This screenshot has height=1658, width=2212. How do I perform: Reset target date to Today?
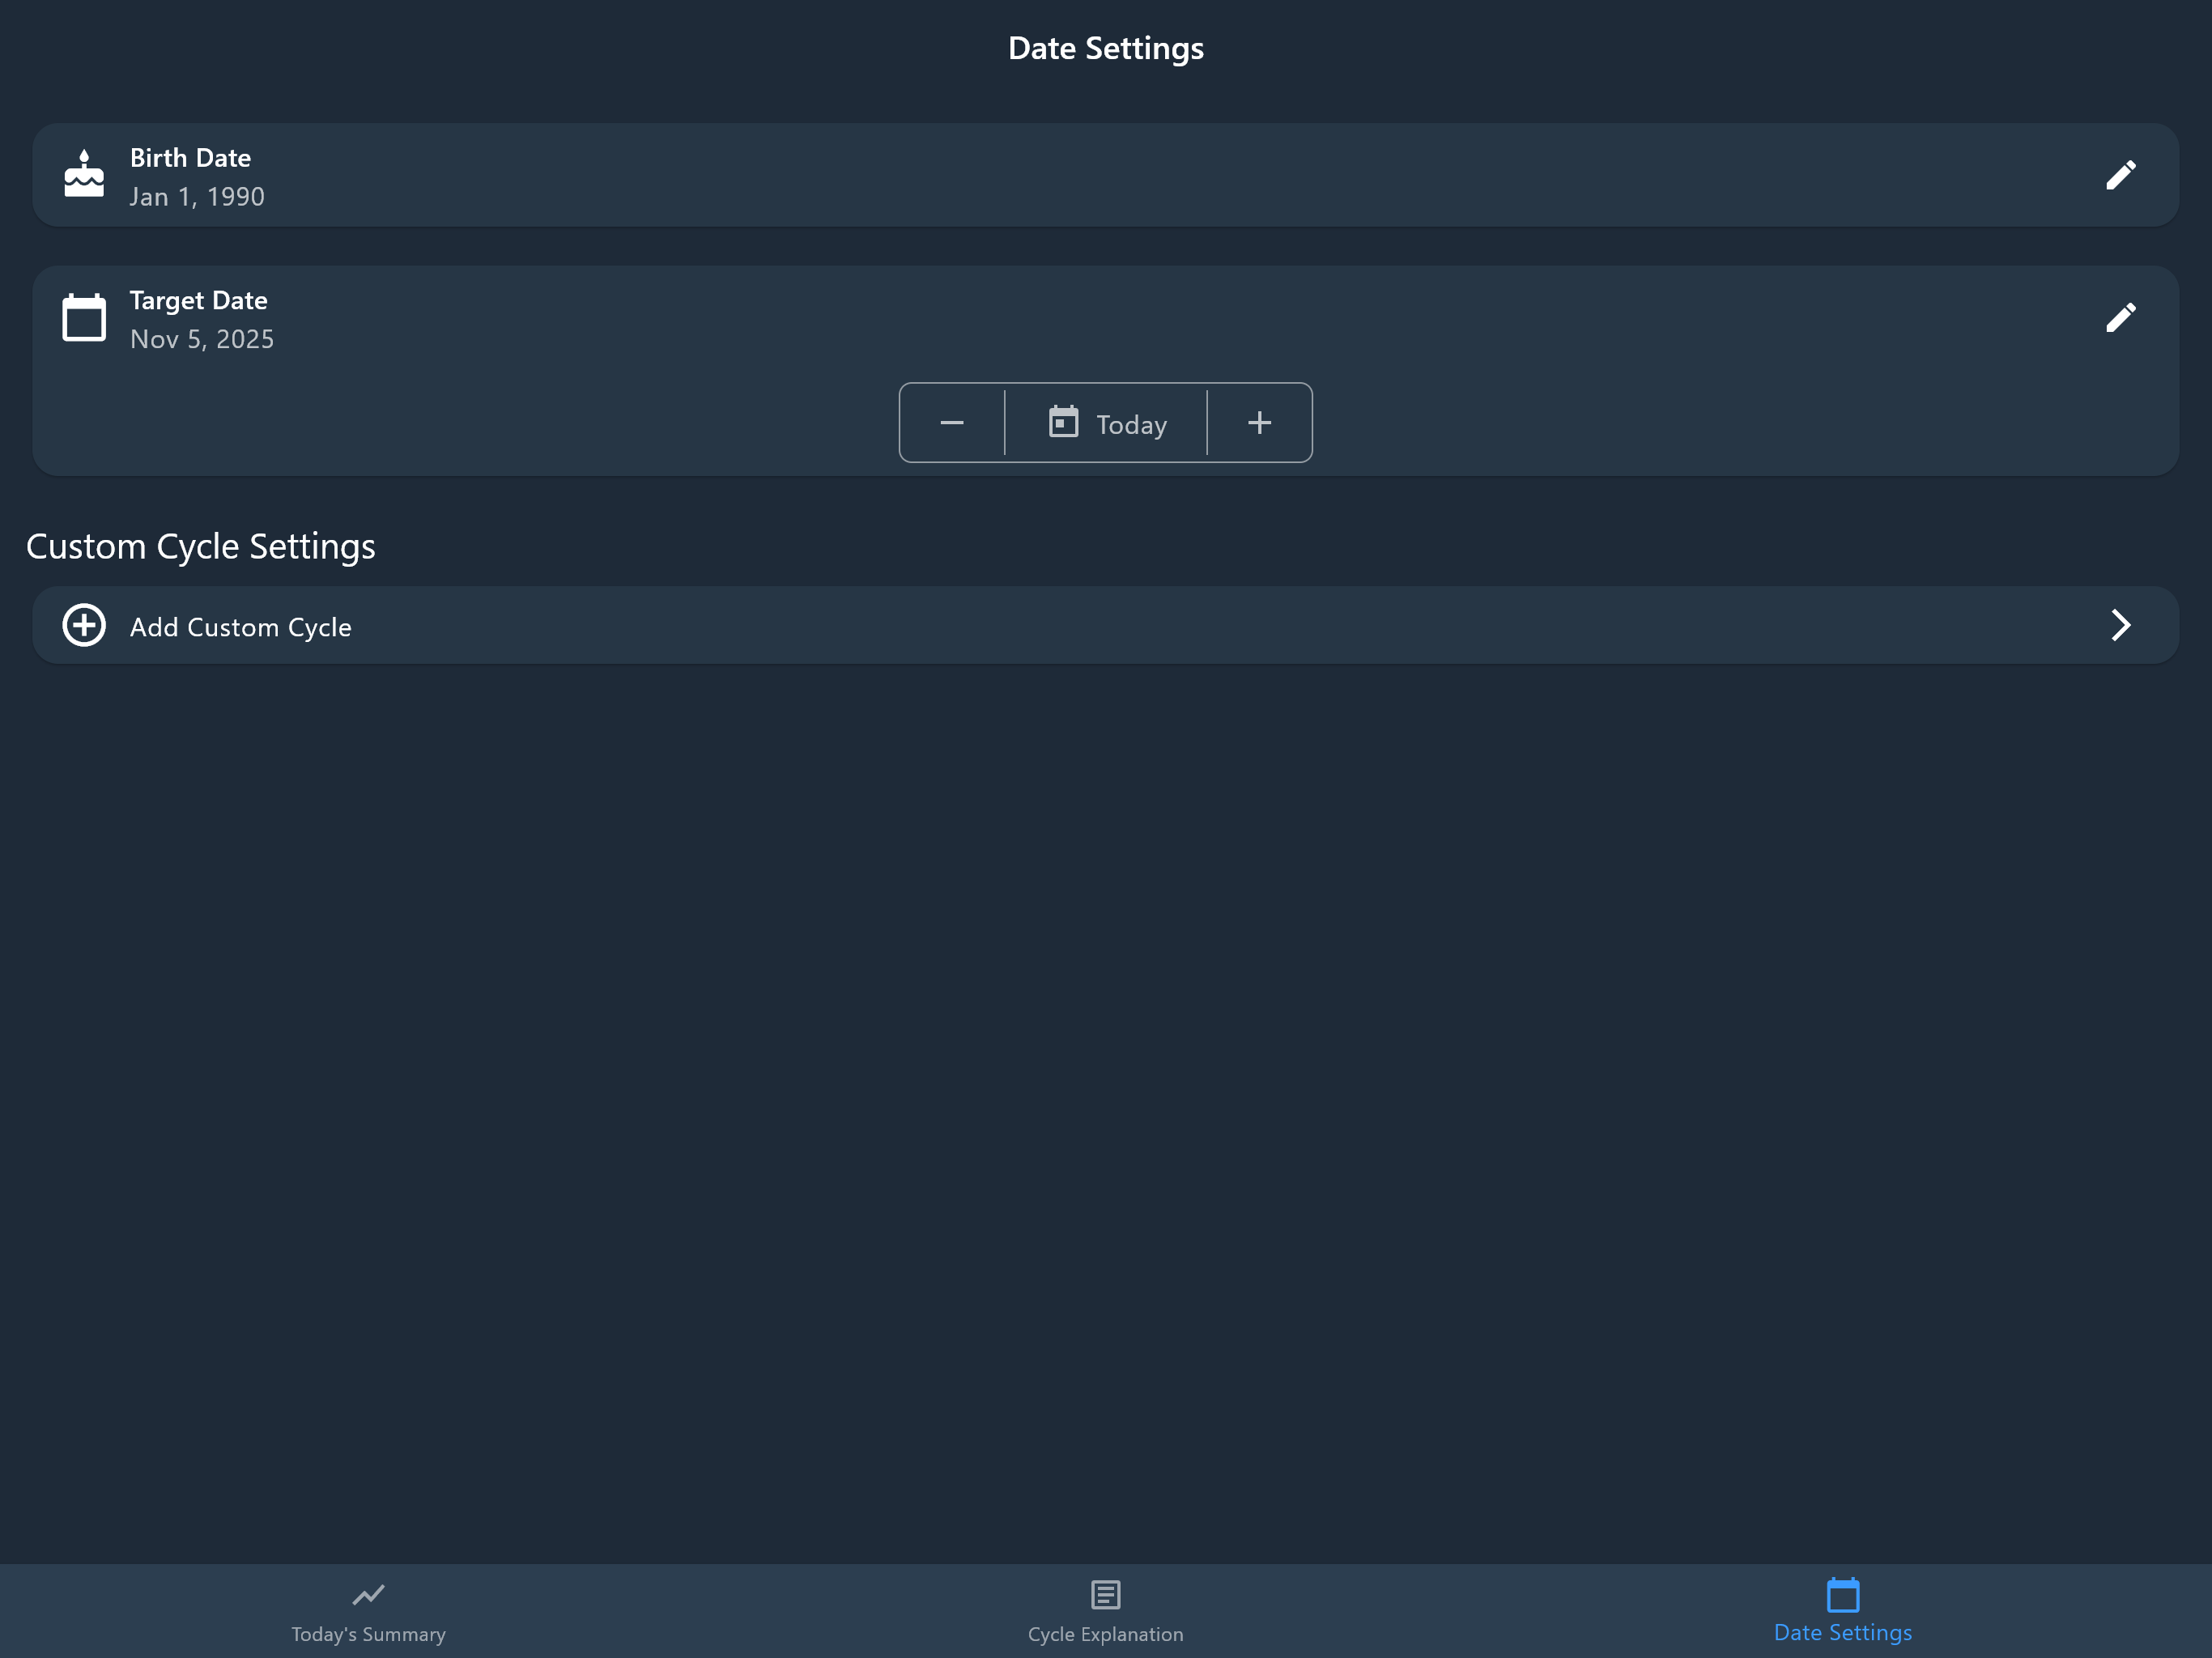coord(1130,424)
